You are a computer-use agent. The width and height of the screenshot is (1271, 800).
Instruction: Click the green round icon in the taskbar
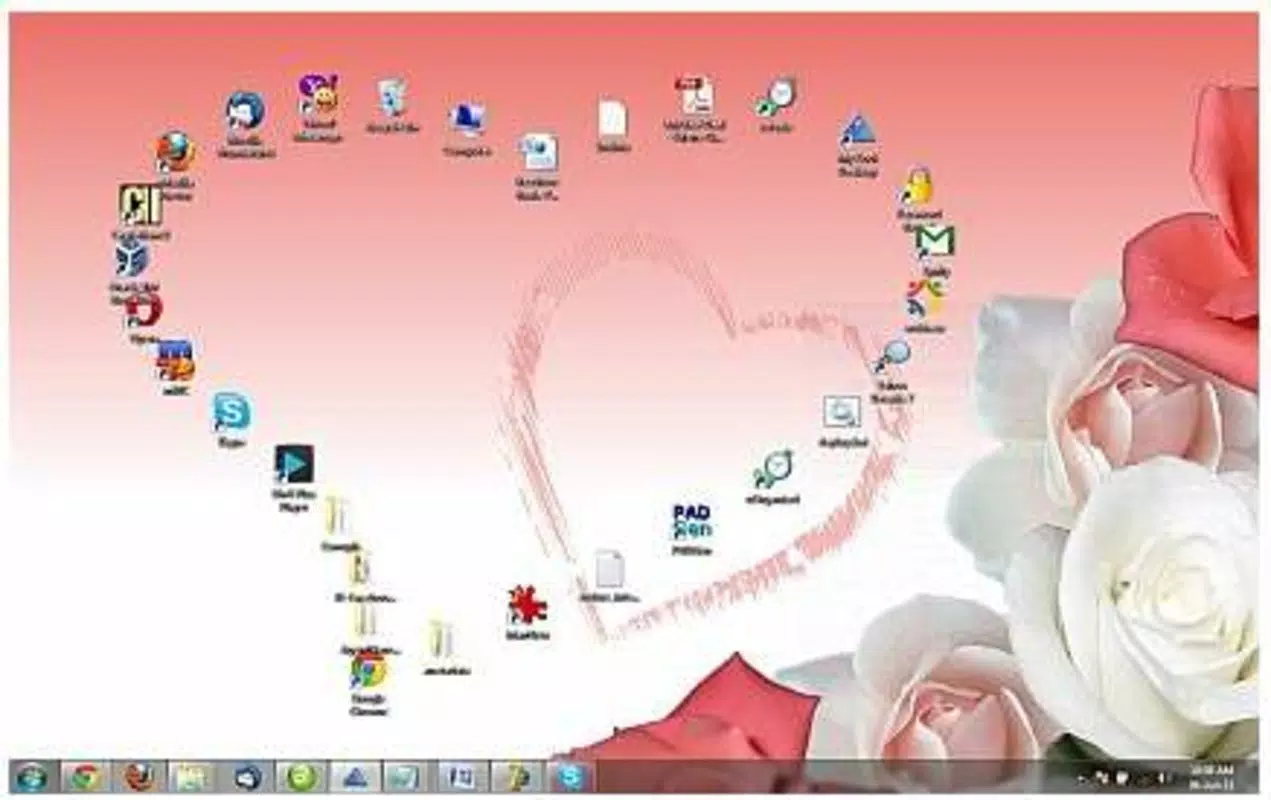coord(299,777)
